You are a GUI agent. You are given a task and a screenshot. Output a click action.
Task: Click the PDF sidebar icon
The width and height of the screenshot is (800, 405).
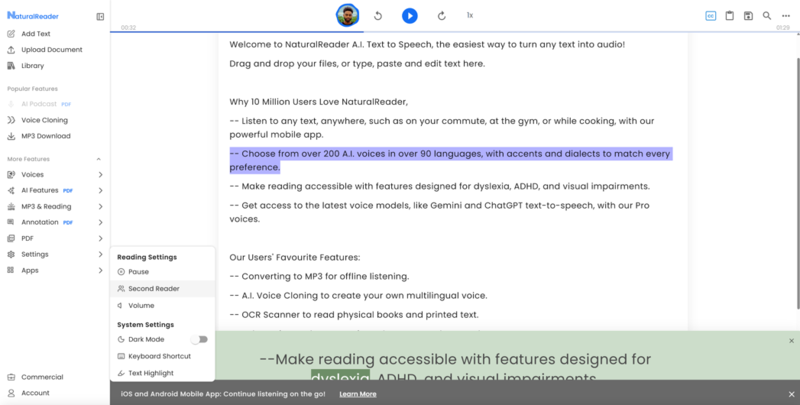(x=11, y=238)
